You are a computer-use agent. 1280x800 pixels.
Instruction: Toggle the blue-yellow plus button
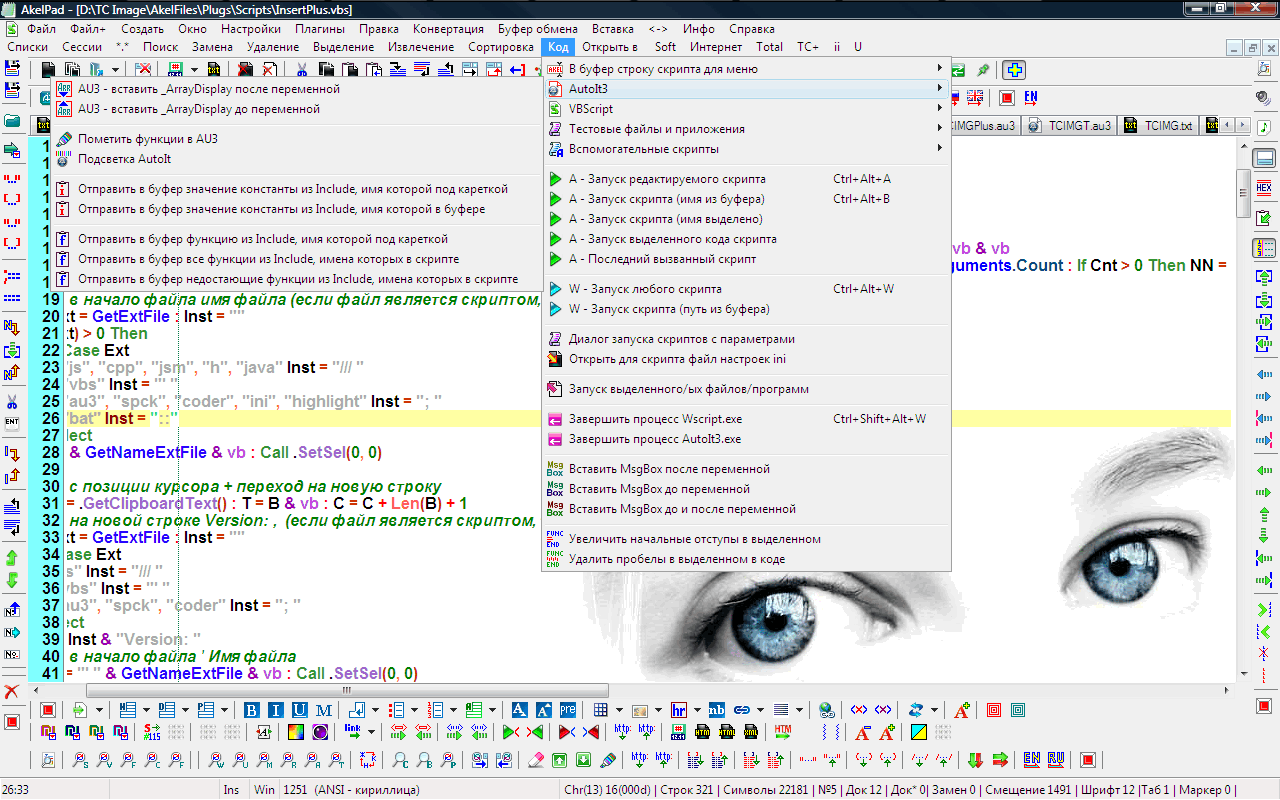1014,70
